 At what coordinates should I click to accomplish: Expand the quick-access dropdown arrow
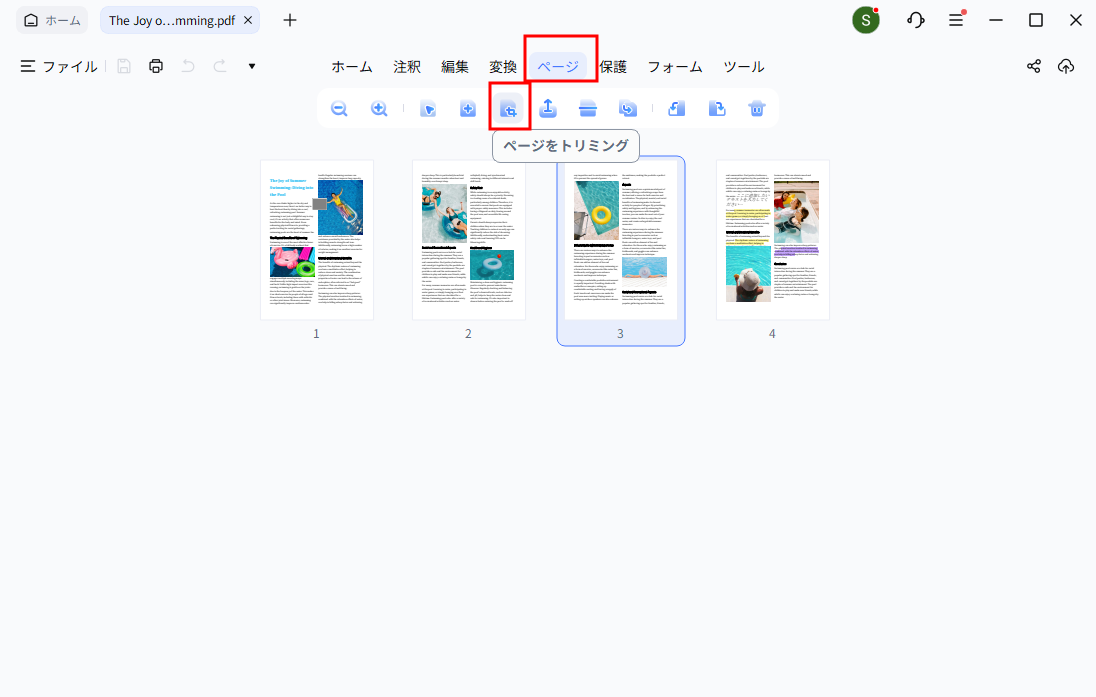coord(252,67)
